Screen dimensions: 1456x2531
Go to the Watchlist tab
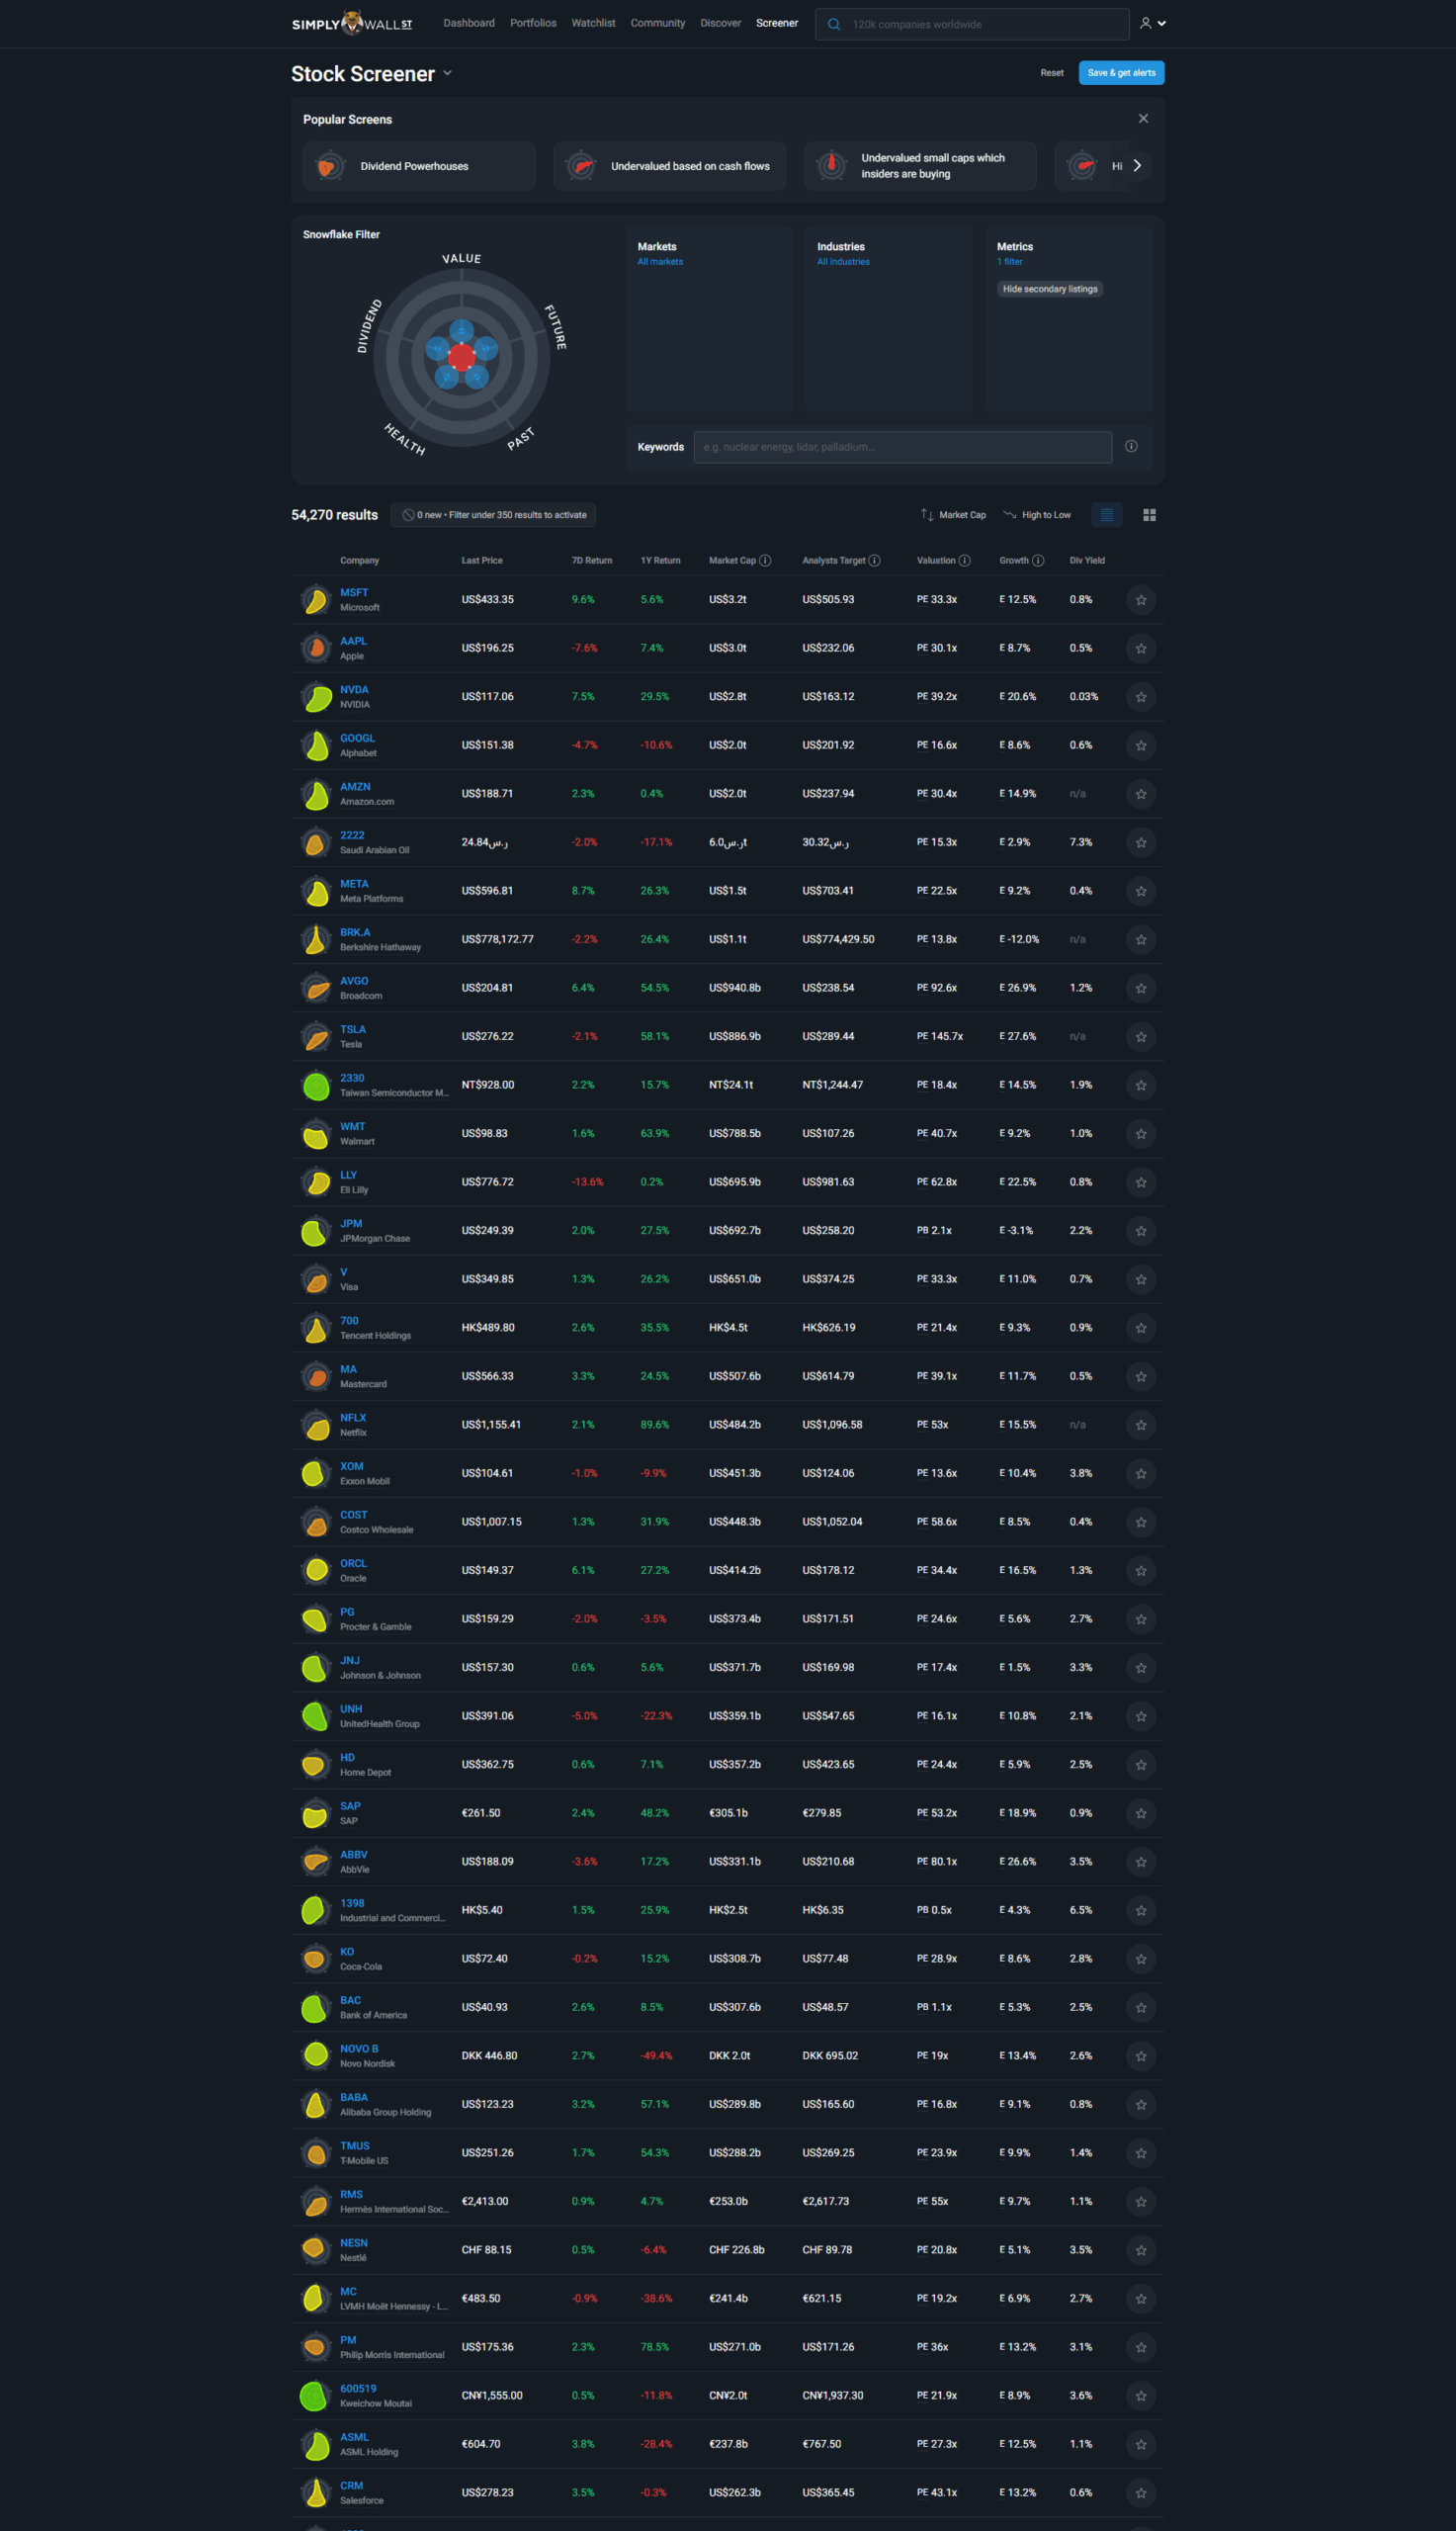593,23
